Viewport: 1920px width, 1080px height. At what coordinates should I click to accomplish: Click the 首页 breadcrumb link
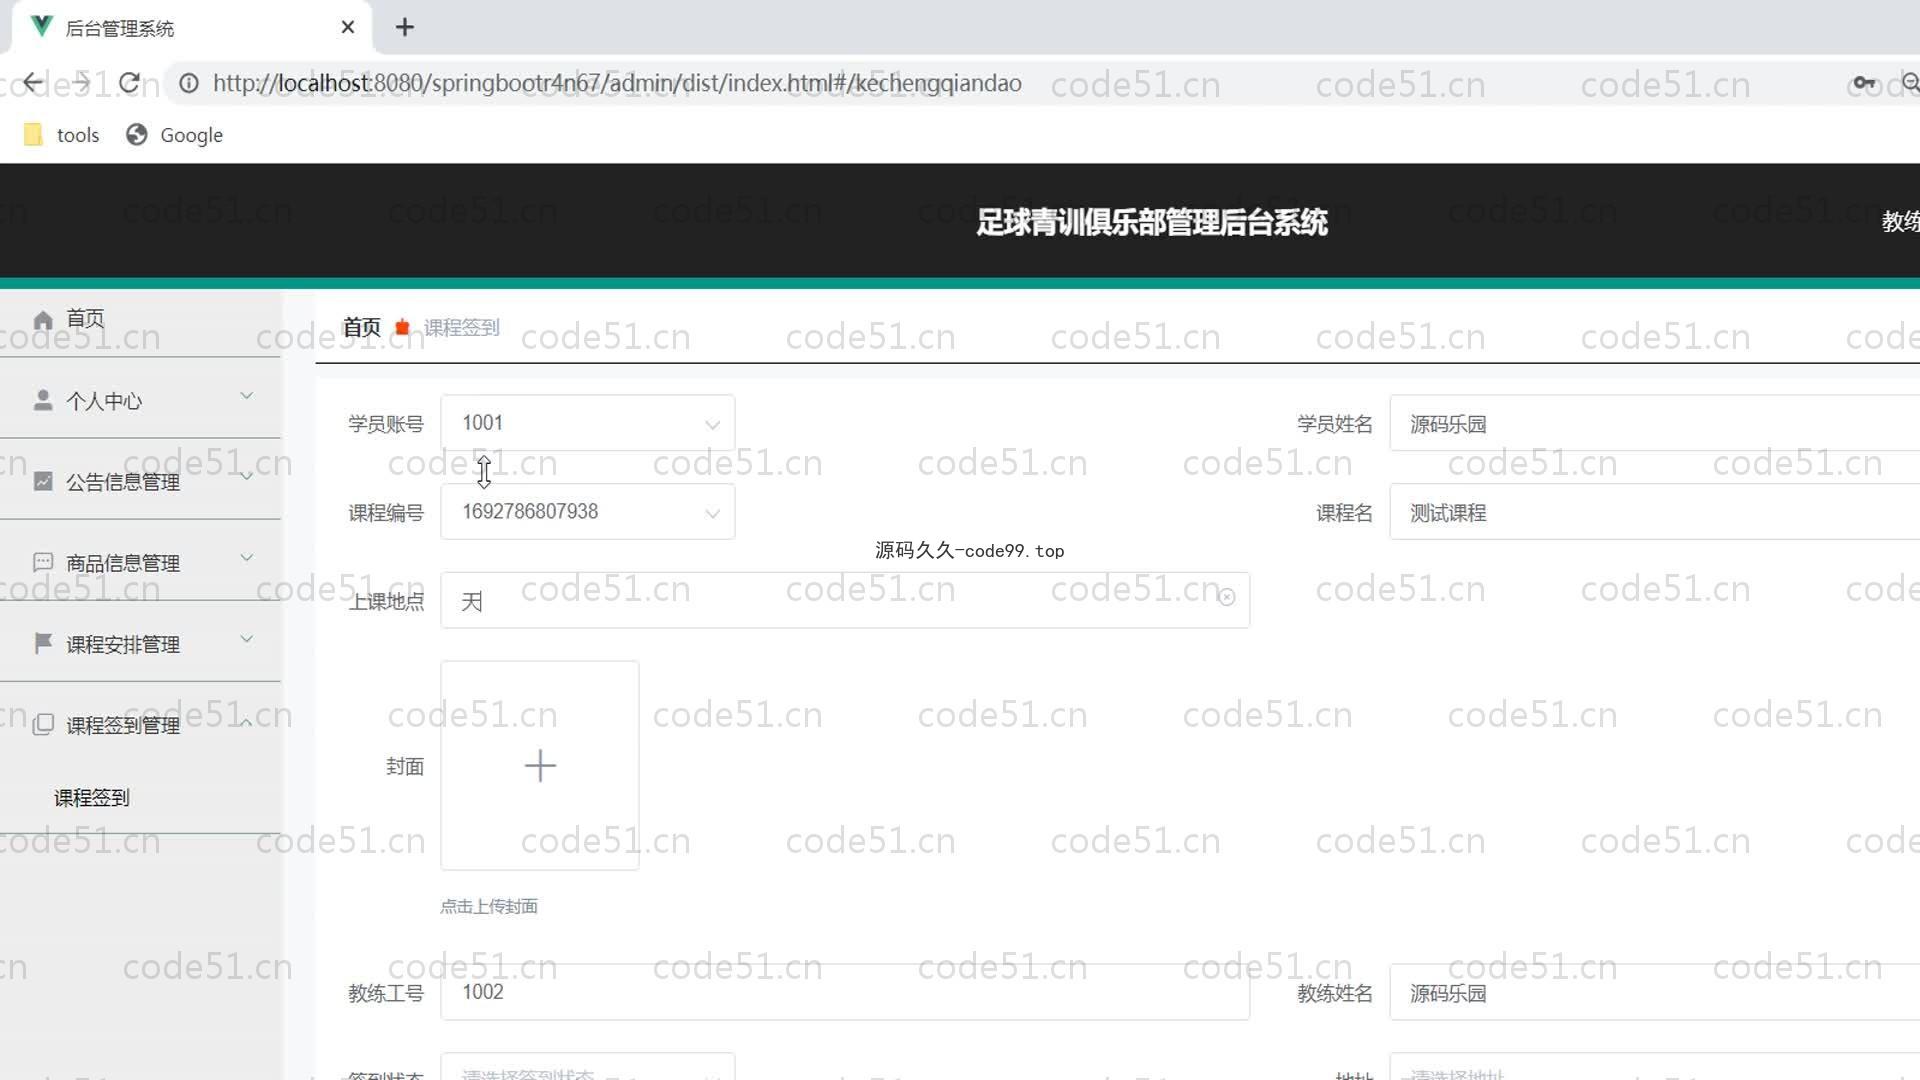pyautogui.click(x=361, y=327)
